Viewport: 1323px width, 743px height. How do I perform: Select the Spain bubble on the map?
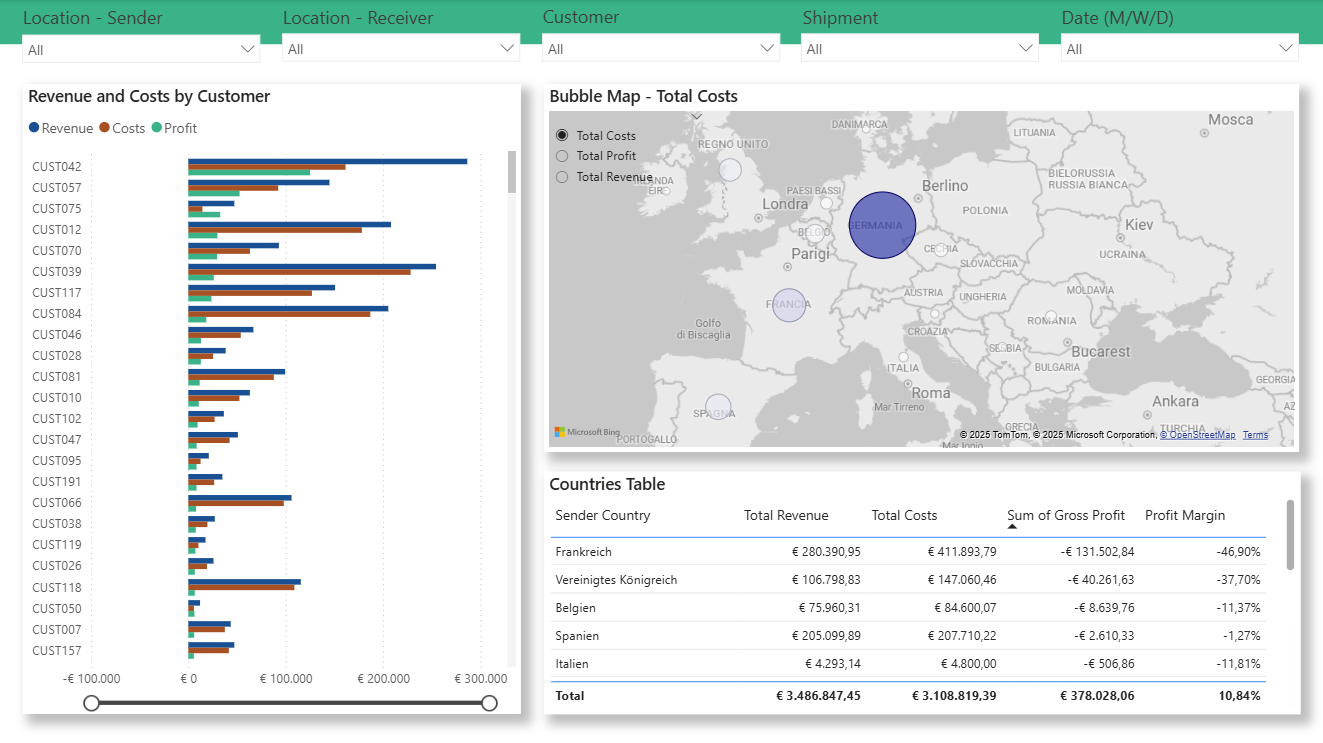coord(718,408)
